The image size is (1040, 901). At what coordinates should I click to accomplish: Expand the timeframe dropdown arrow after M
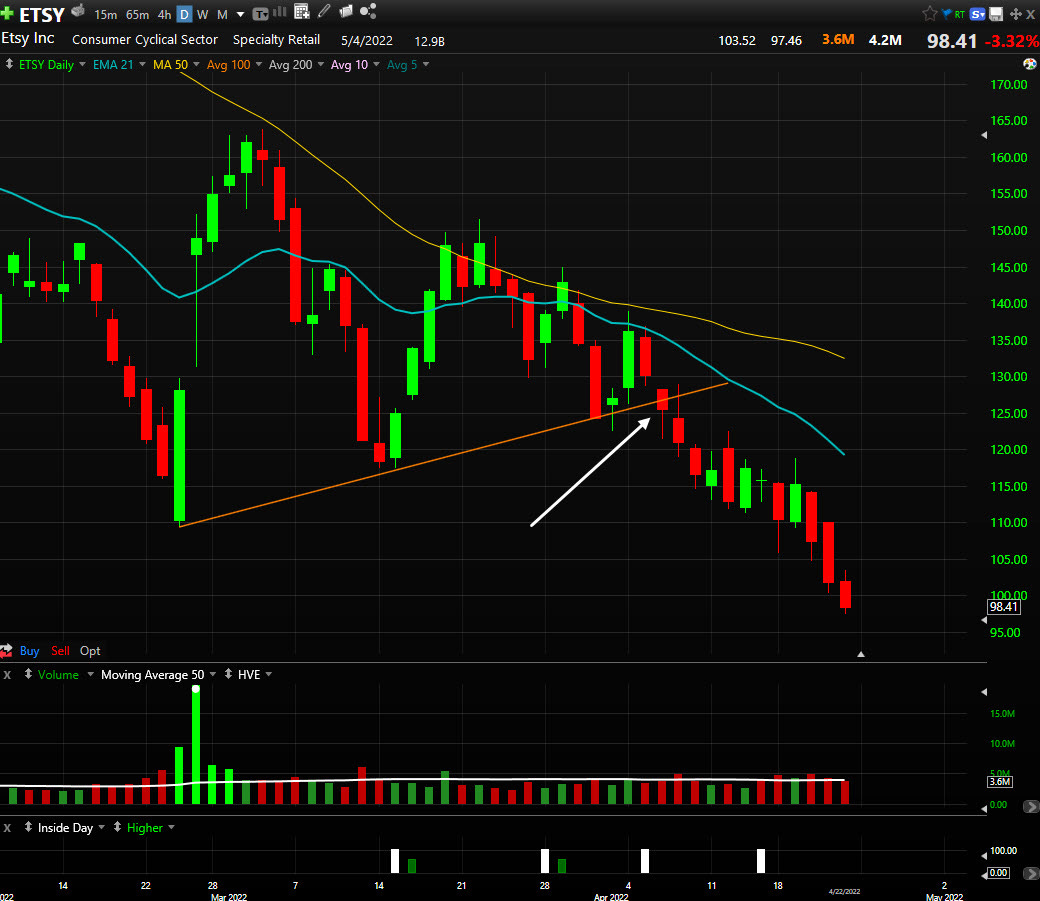tap(240, 15)
